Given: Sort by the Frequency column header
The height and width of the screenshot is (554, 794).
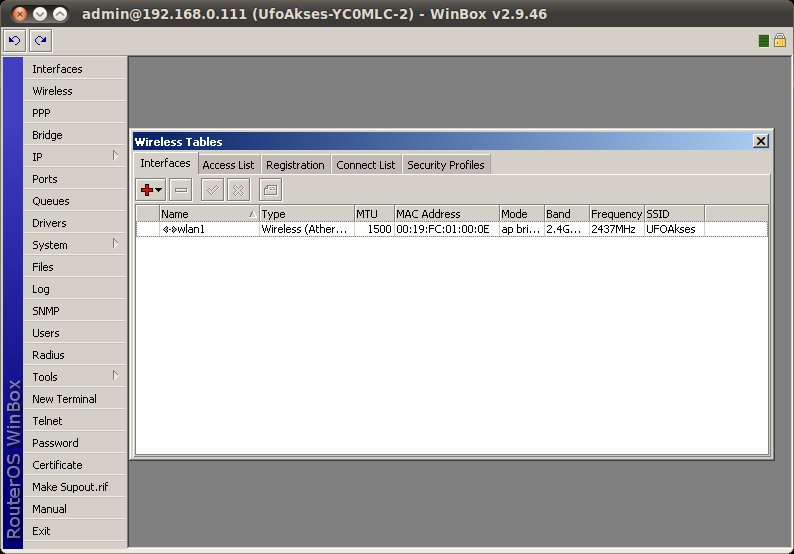Looking at the screenshot, I should tap(617, 214).
